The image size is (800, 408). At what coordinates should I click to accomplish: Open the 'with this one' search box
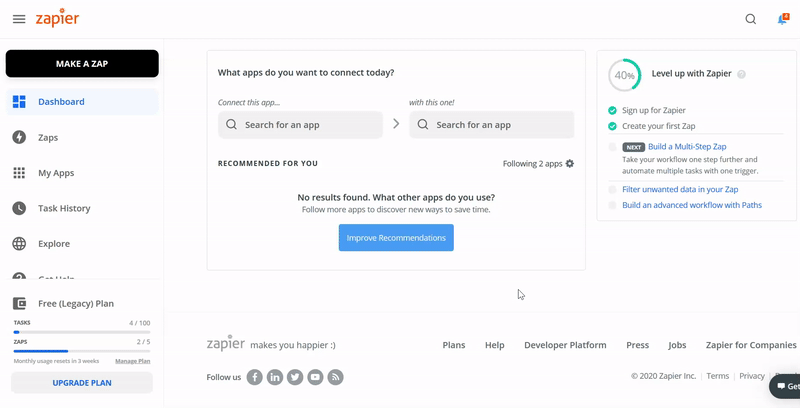[491, 125]
